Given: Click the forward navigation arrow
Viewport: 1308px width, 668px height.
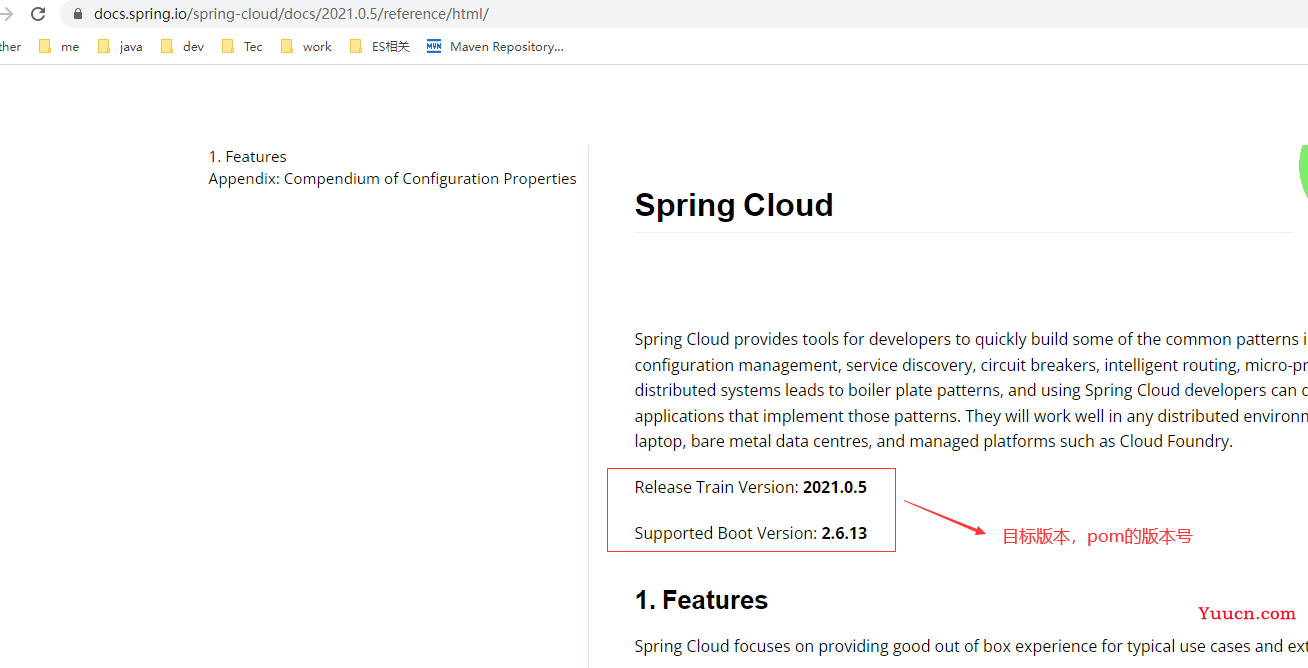Looking at the screenshot, I should [x=5, y=14].
